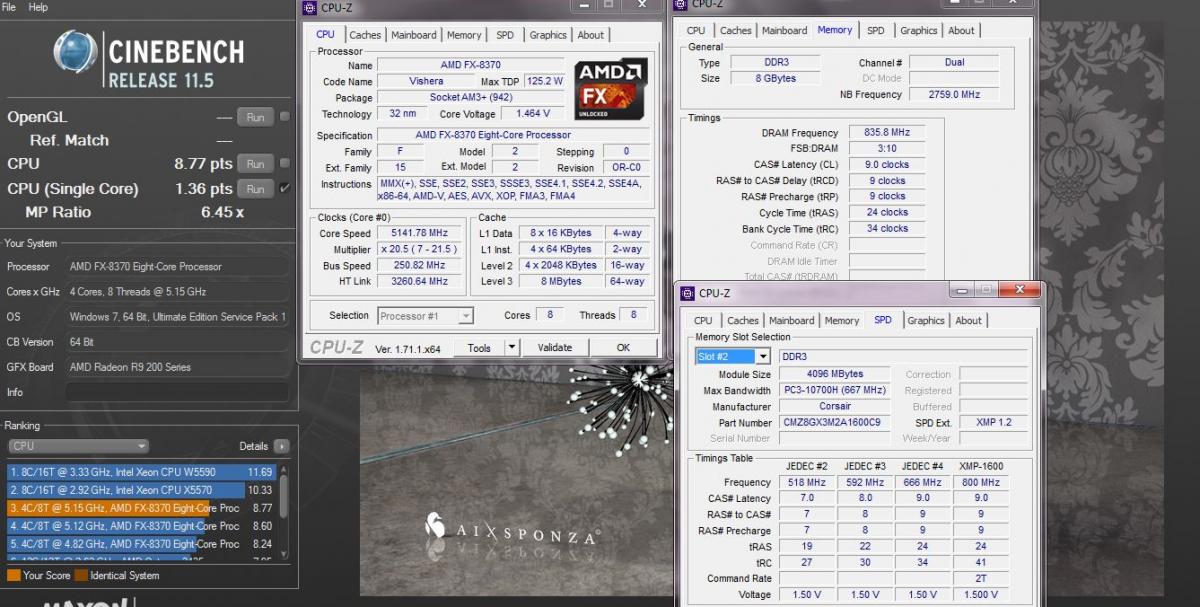Open CPU tab in the SPD CPU-Z window
This screenshot has width=1200, height=607.
coord(703,321)
